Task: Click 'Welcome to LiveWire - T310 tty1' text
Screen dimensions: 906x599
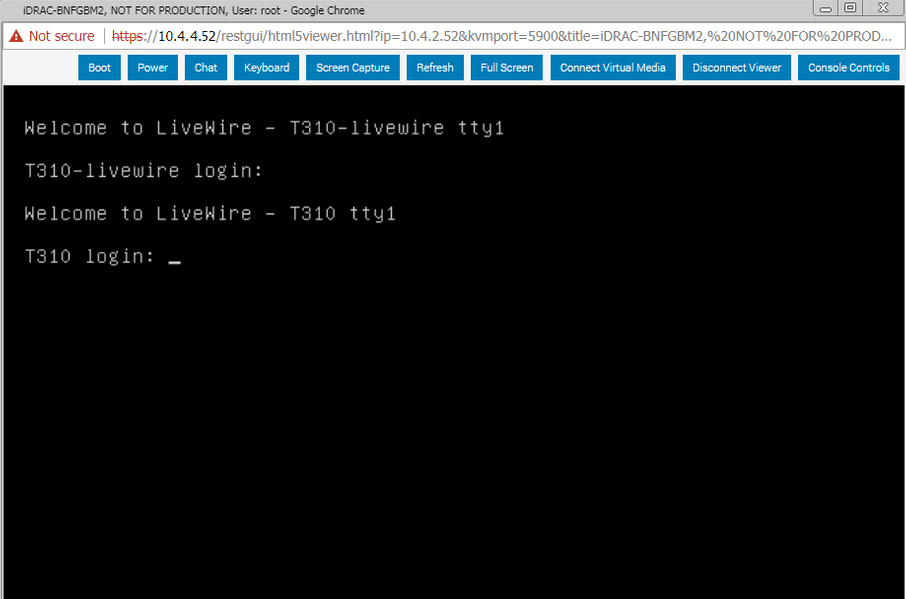Action: point(210,213)
